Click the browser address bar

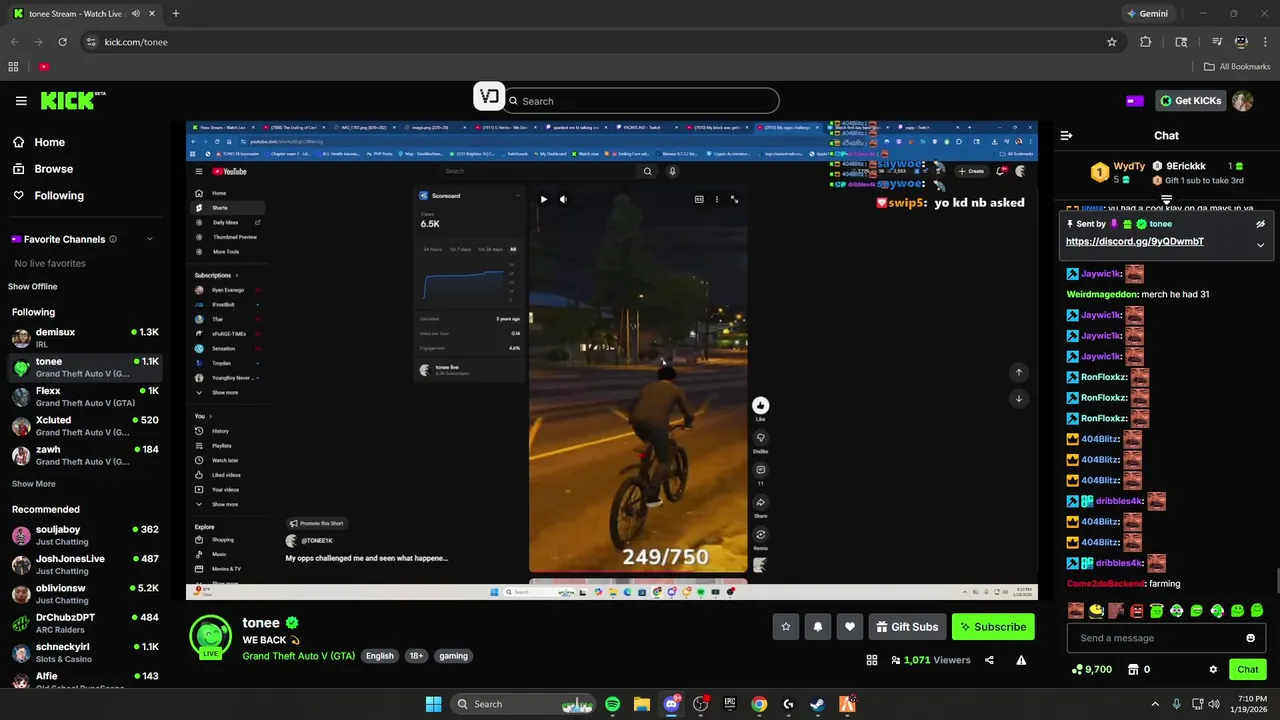coord(600,42)
